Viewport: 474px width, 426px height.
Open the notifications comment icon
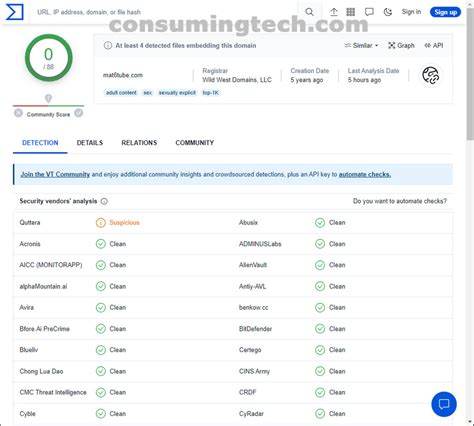click(369, 12)
